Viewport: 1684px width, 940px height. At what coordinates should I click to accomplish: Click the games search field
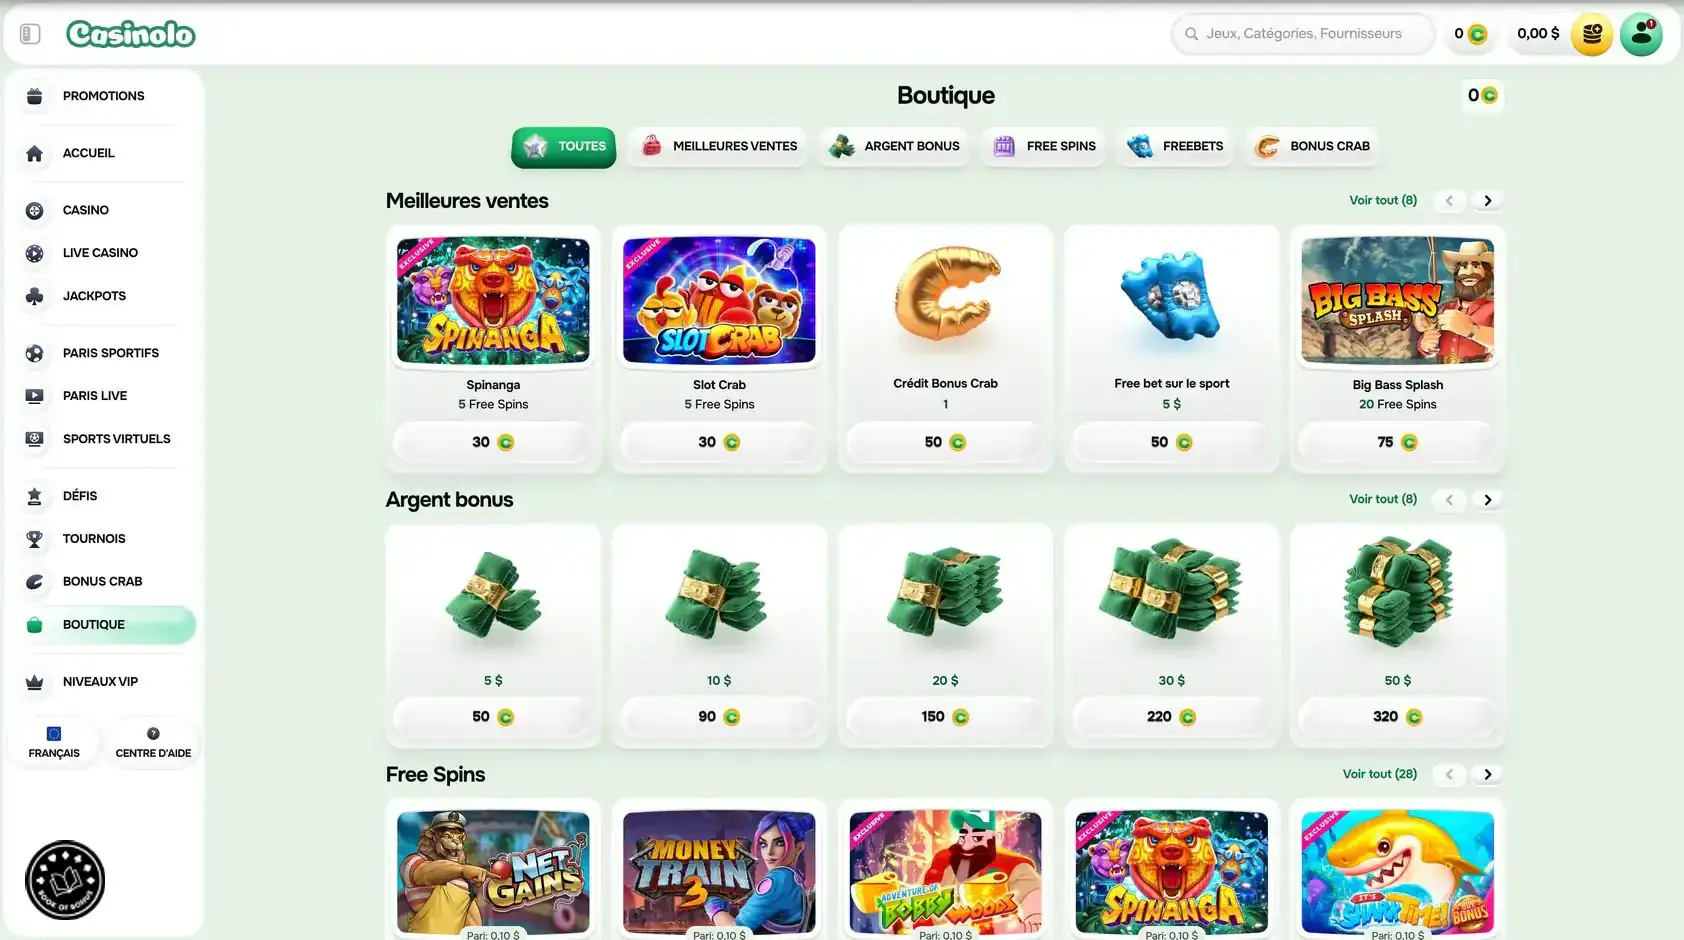pos(1303,34)
